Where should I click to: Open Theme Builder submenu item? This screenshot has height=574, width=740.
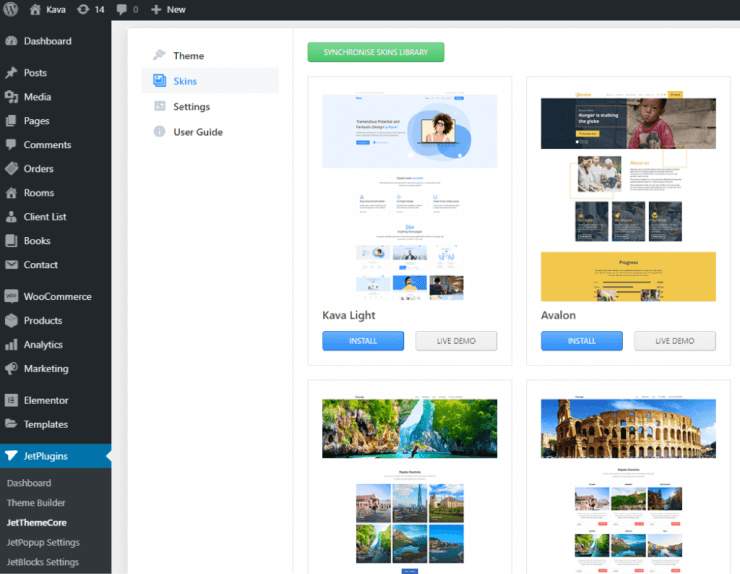[36, 503]
